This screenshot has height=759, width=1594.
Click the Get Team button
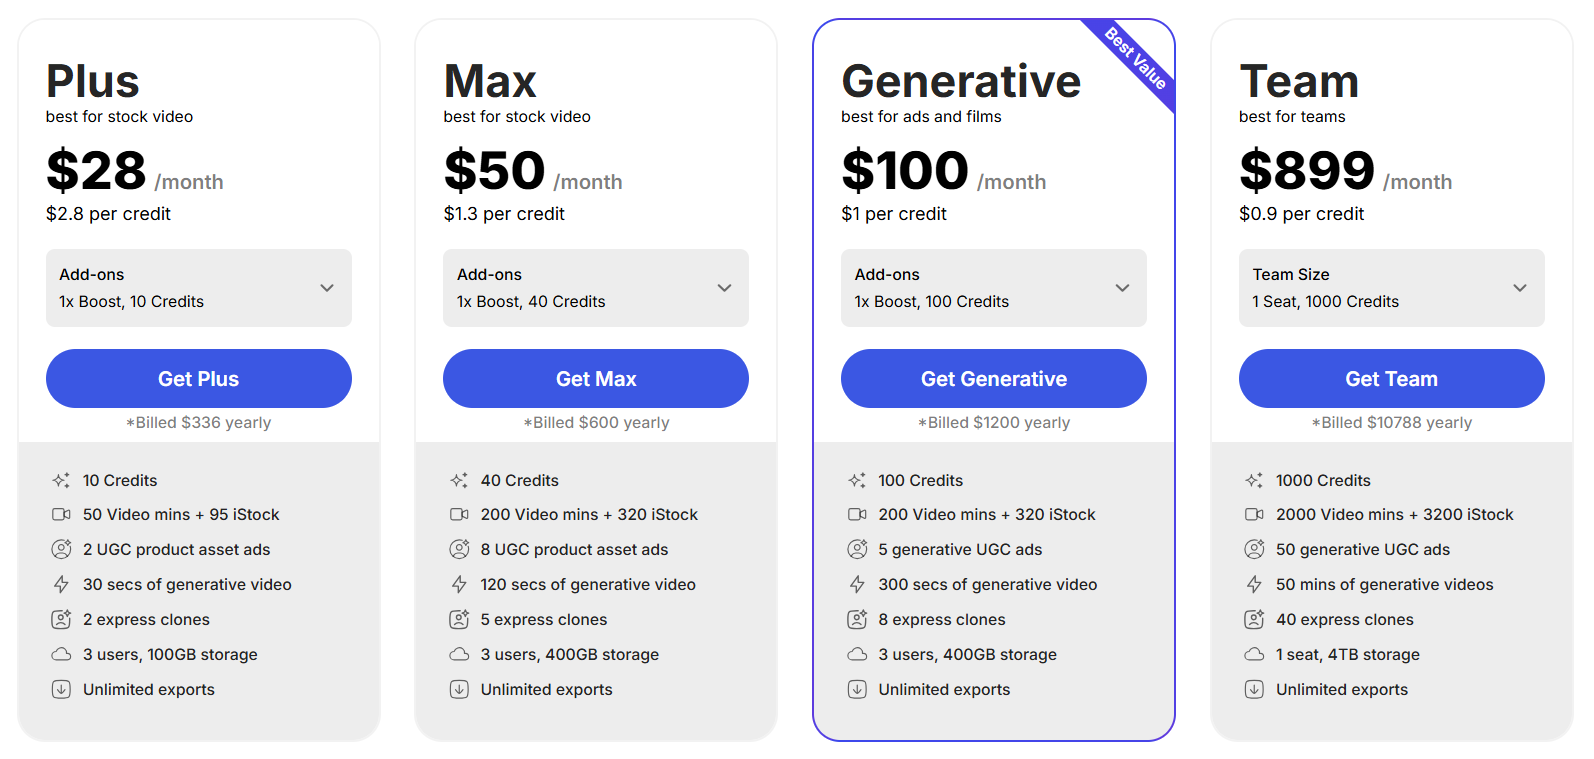point(1391,379)
